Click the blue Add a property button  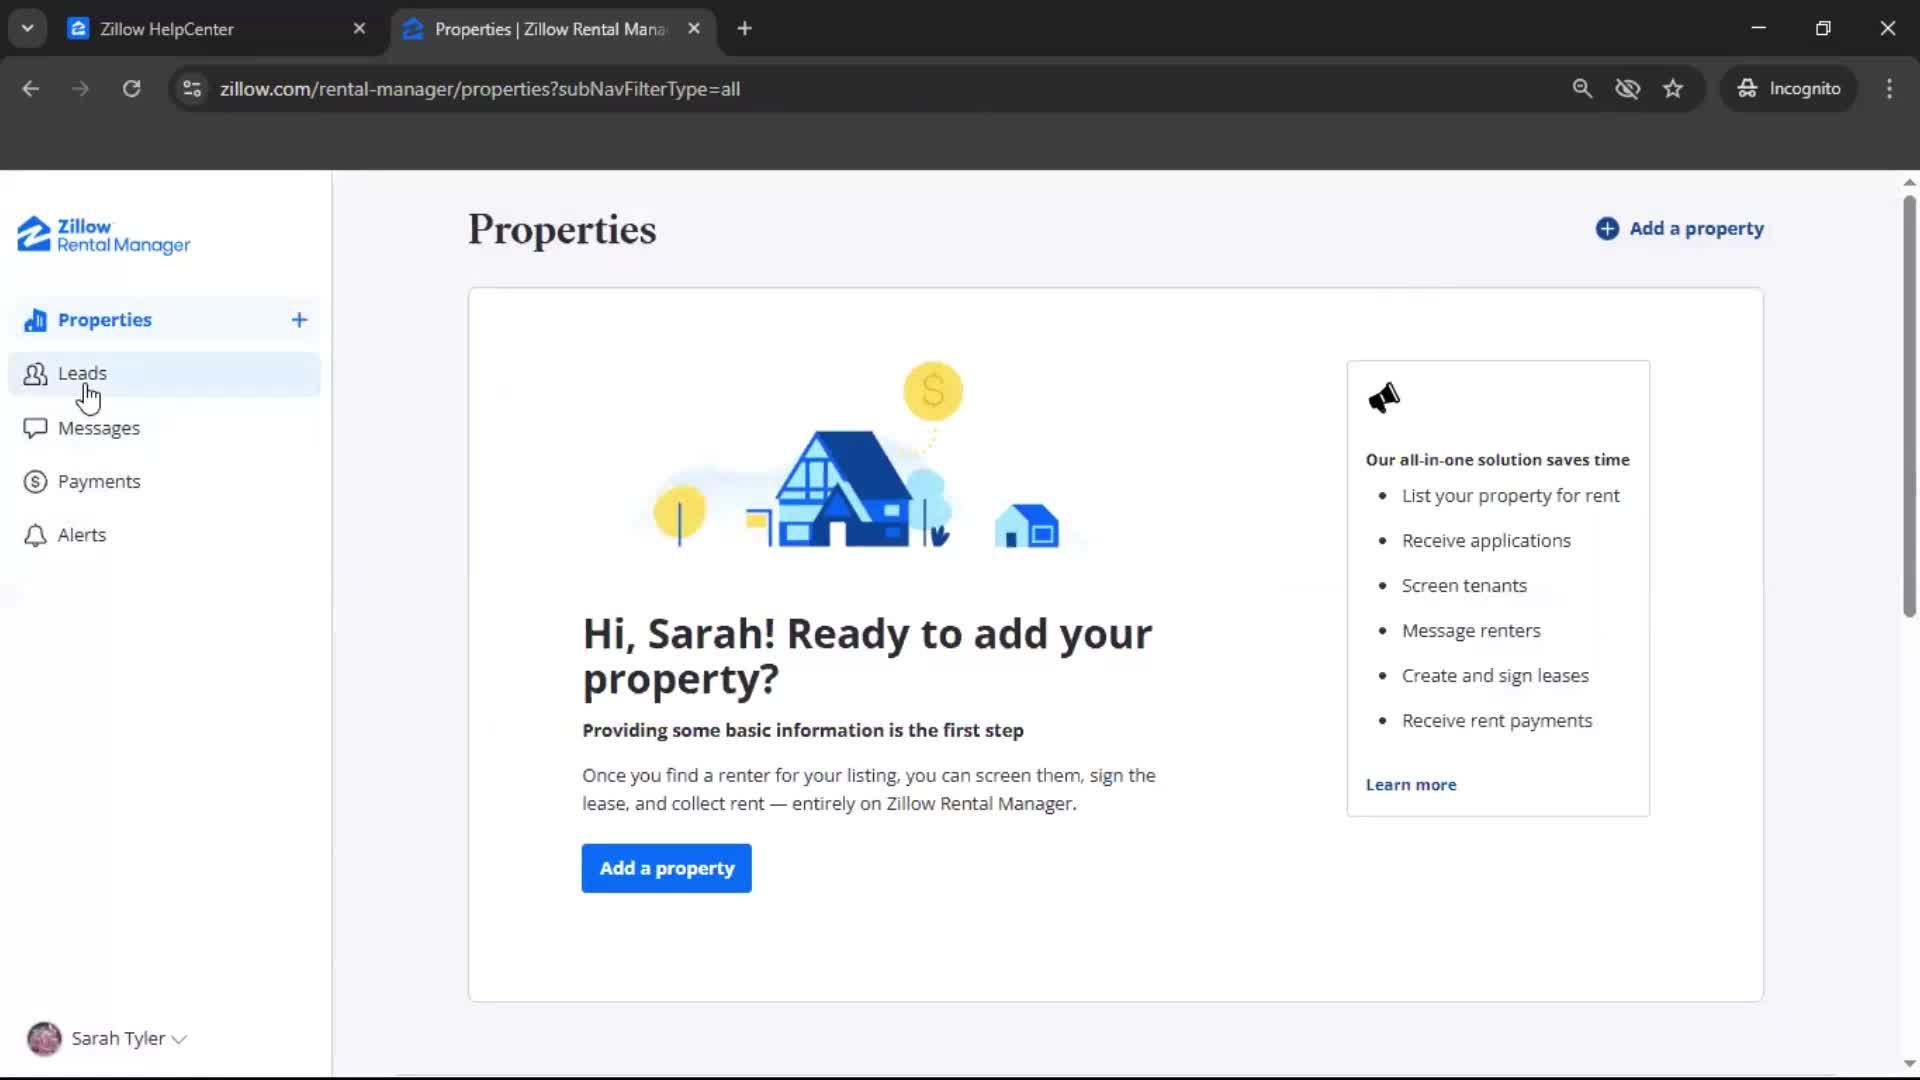pyautogui.click(x=665, y=868)
